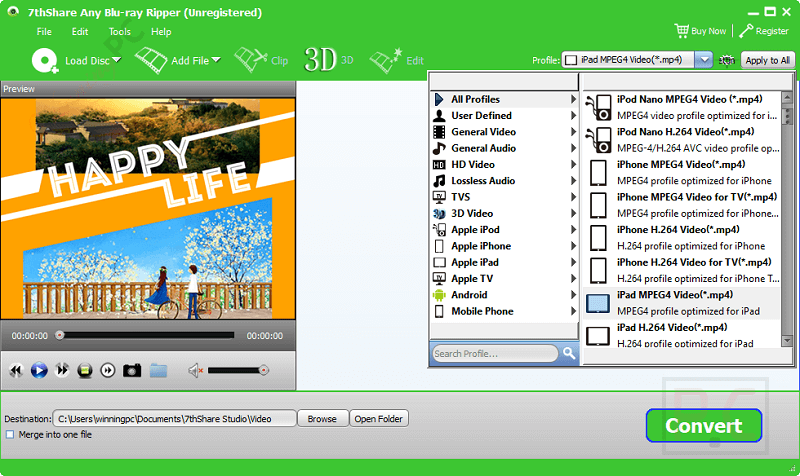Select the Apple iPhone category
The image size is (800, 476).
(505, 246)
